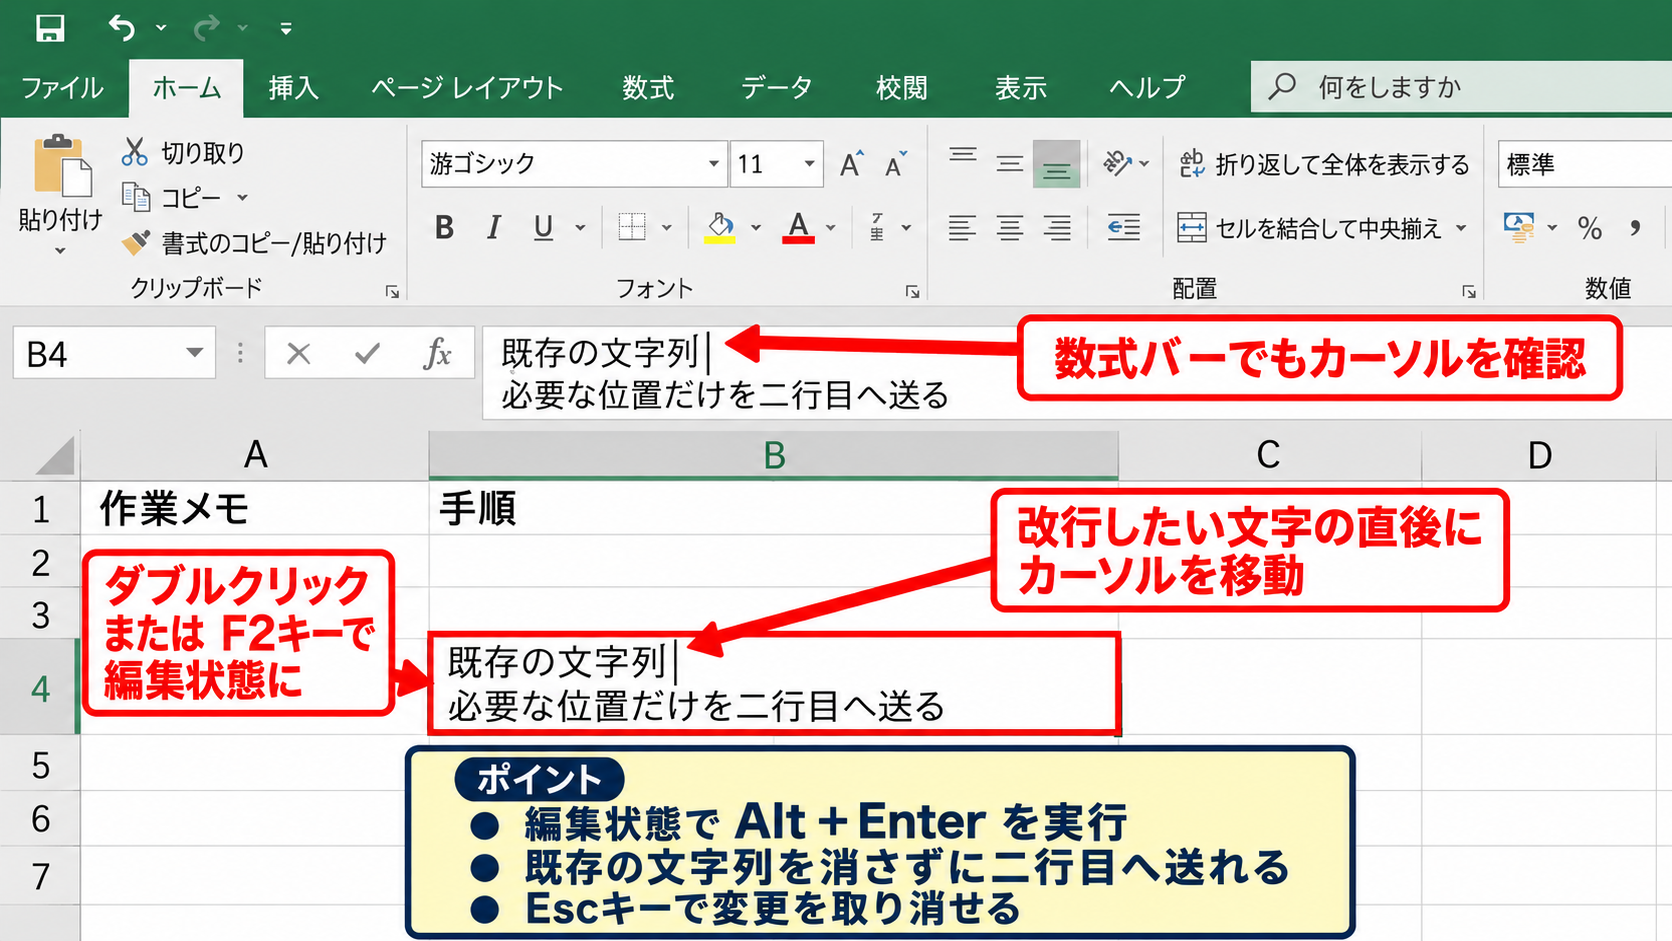Switch to the 数式 tab
This screenshot has height=941, width=1672.
648,88
